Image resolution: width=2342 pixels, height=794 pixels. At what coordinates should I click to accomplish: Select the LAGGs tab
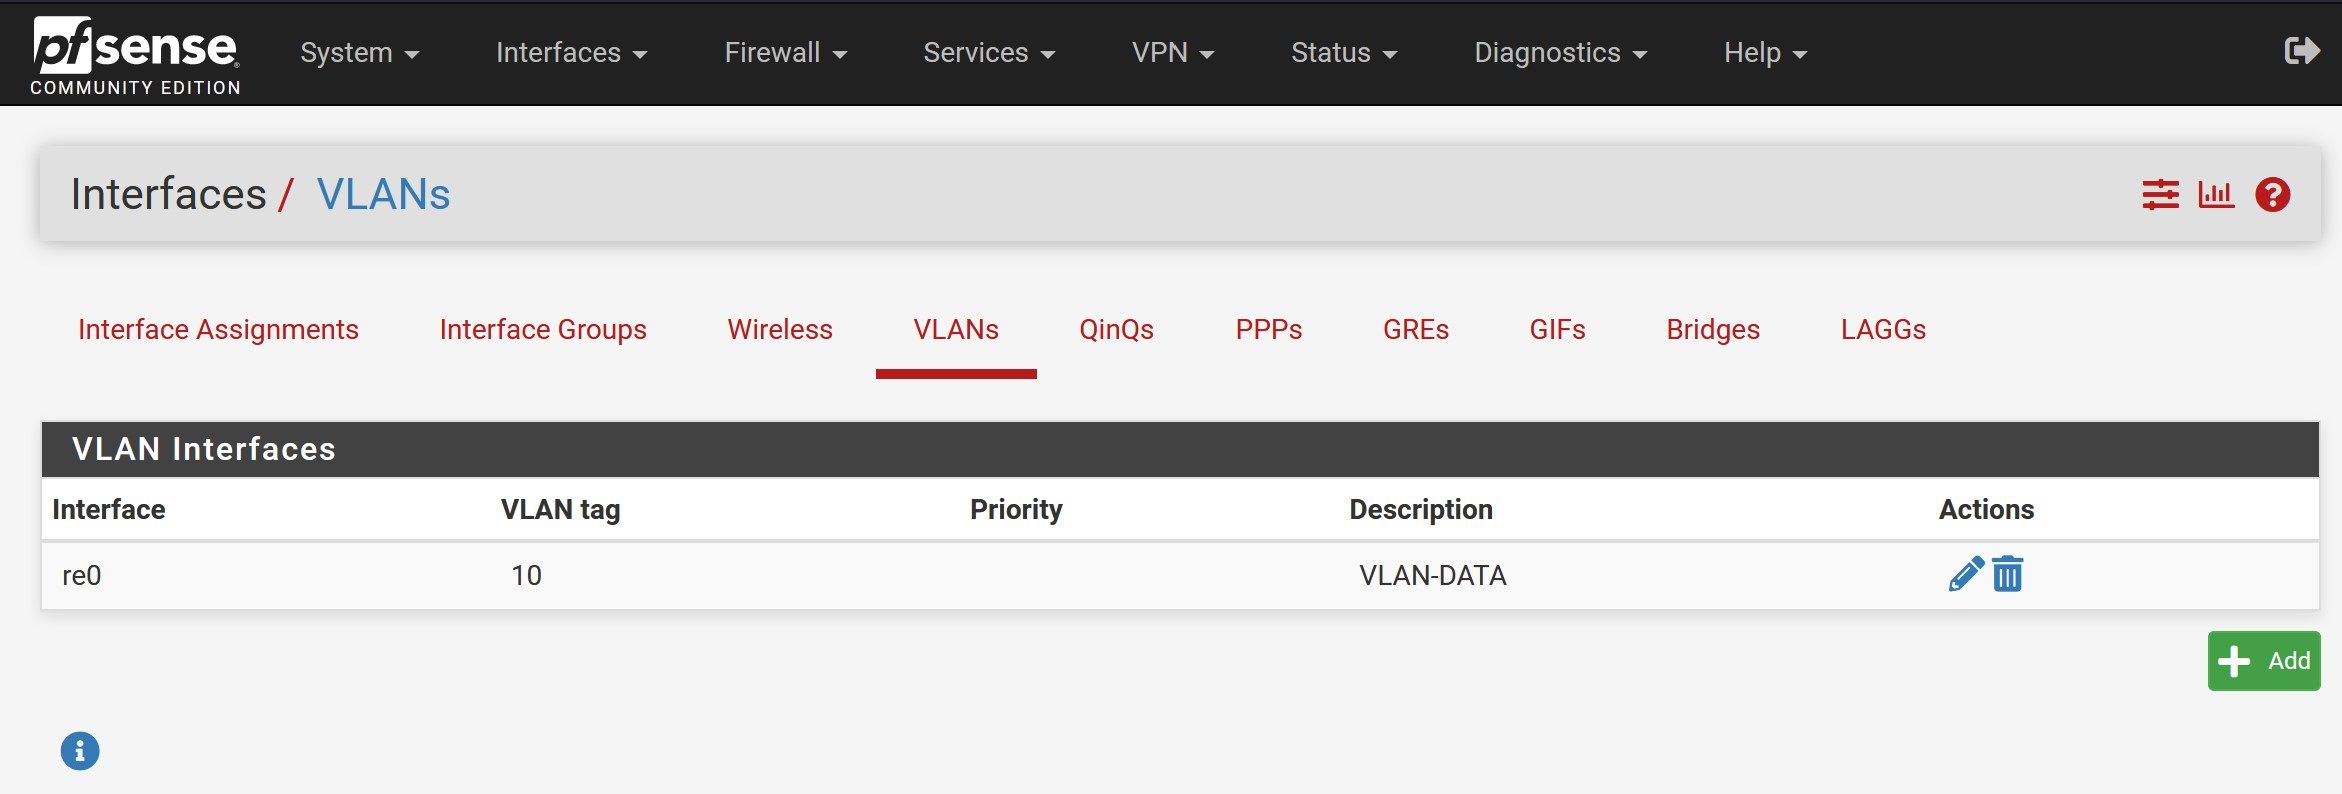[x=1883, y=329]
